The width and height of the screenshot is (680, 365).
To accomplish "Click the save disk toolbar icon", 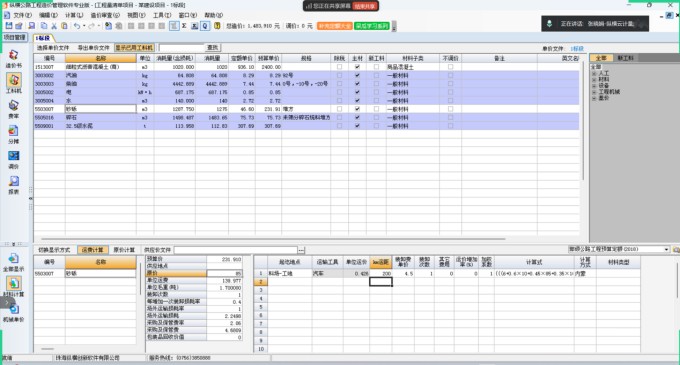I will click(x=9, y=26).
